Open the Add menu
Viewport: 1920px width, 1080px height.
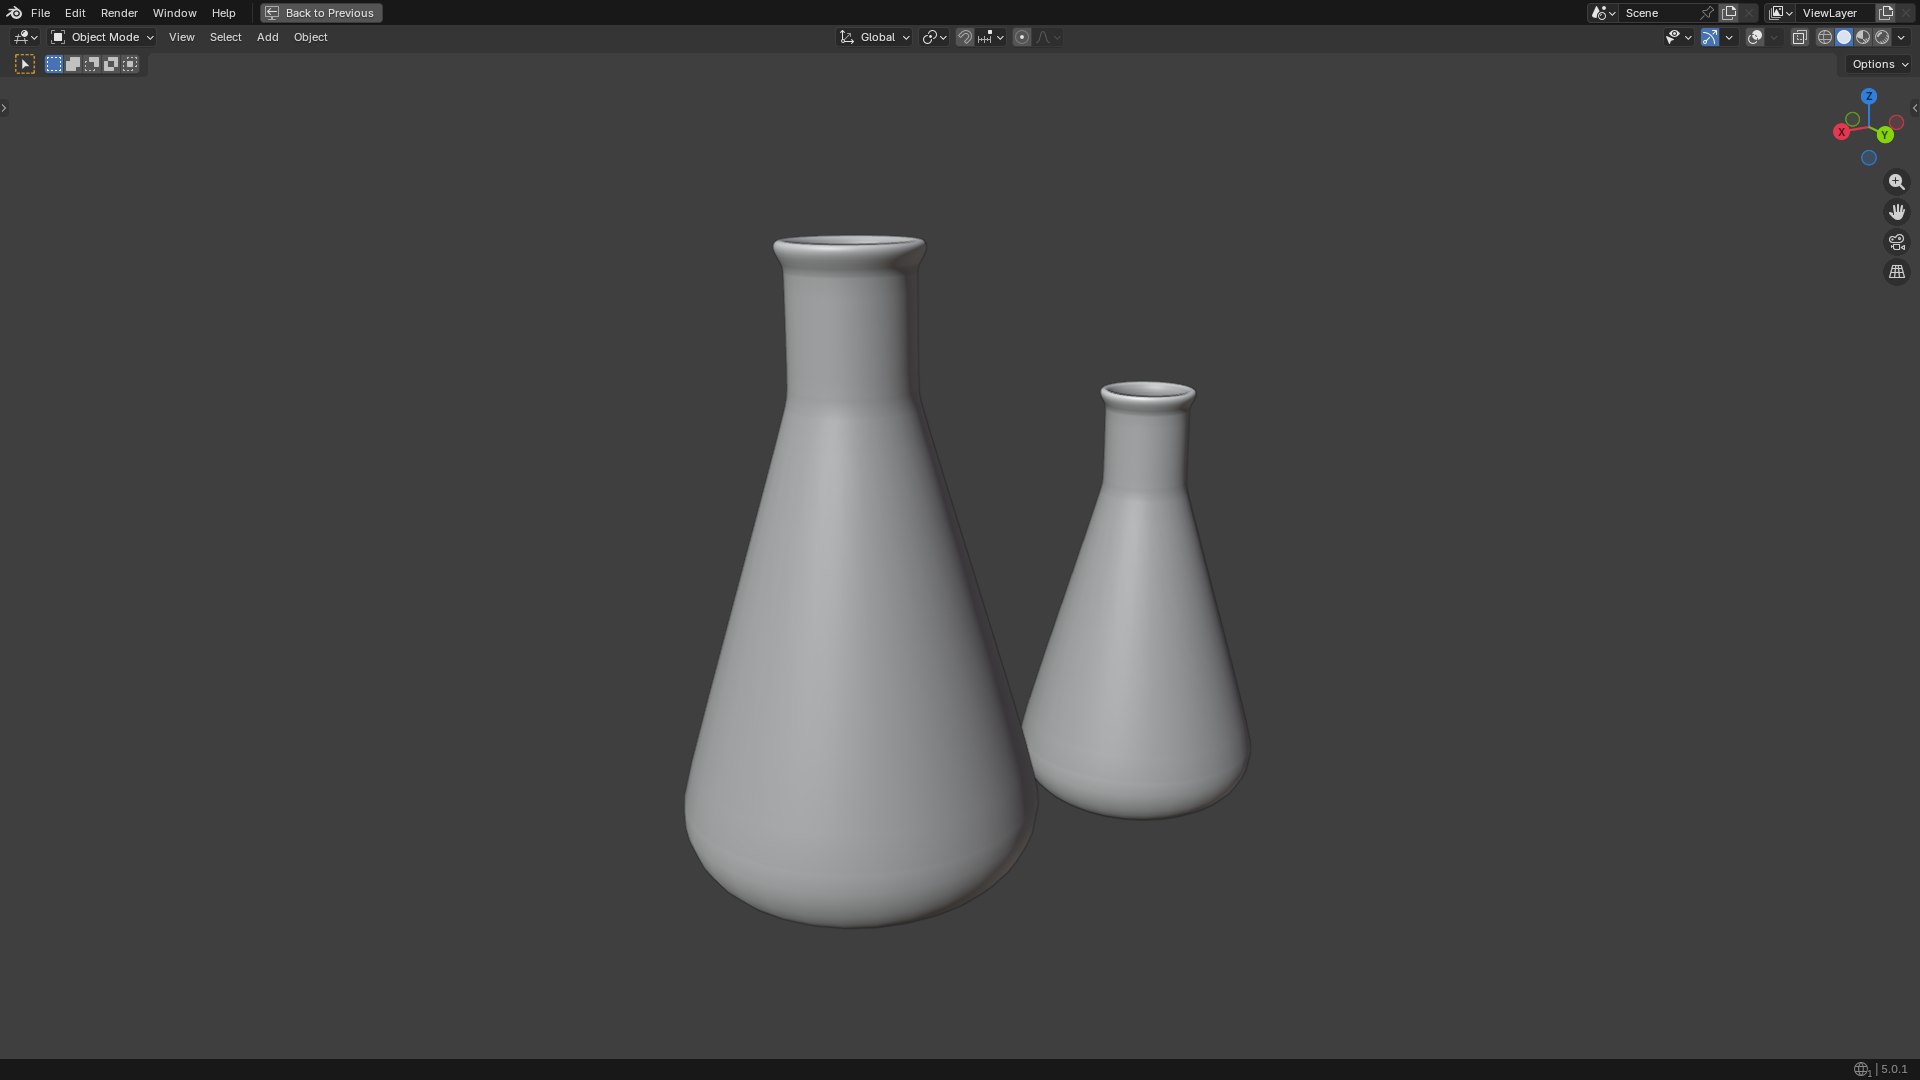[x=267, y=37]
